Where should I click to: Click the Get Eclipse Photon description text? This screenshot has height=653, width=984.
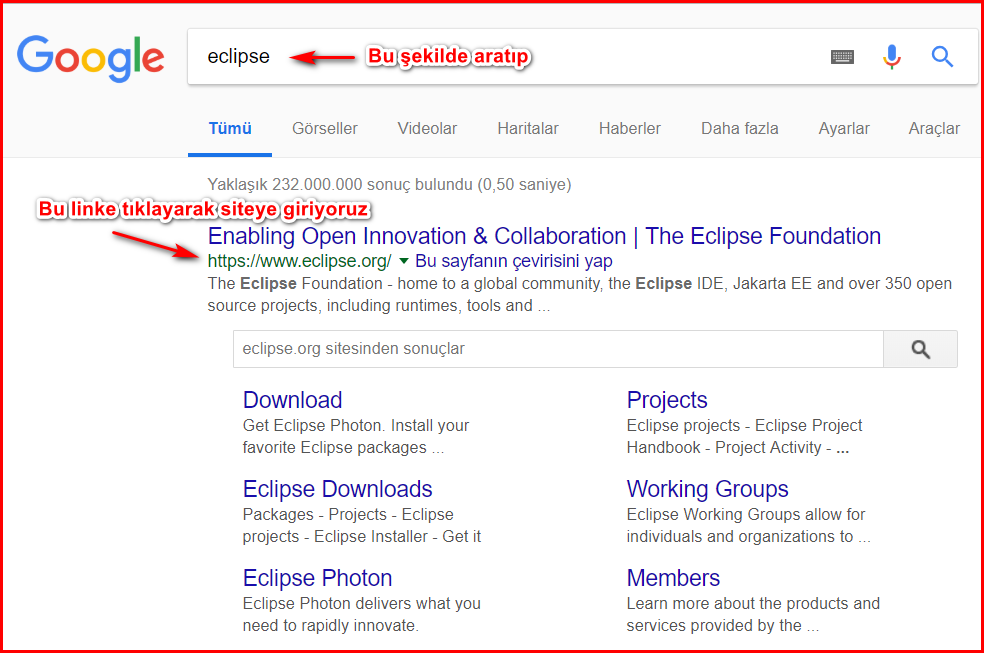pyautogui.click(x=356, y=437)
